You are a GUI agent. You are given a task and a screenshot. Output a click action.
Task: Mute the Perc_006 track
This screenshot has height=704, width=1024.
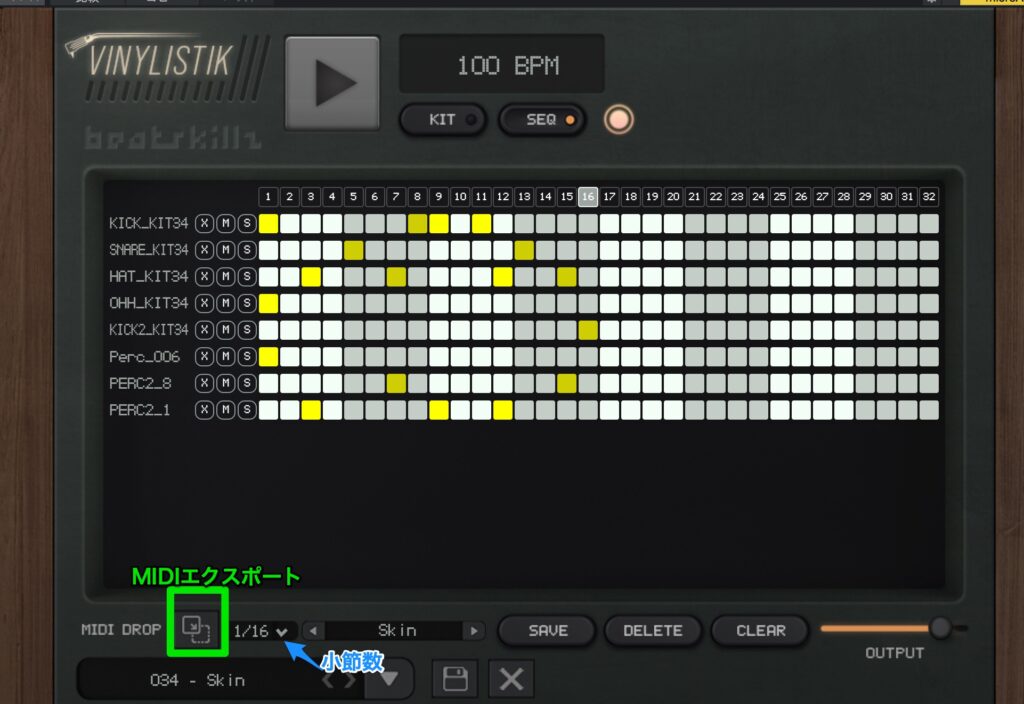pos(225,357)
